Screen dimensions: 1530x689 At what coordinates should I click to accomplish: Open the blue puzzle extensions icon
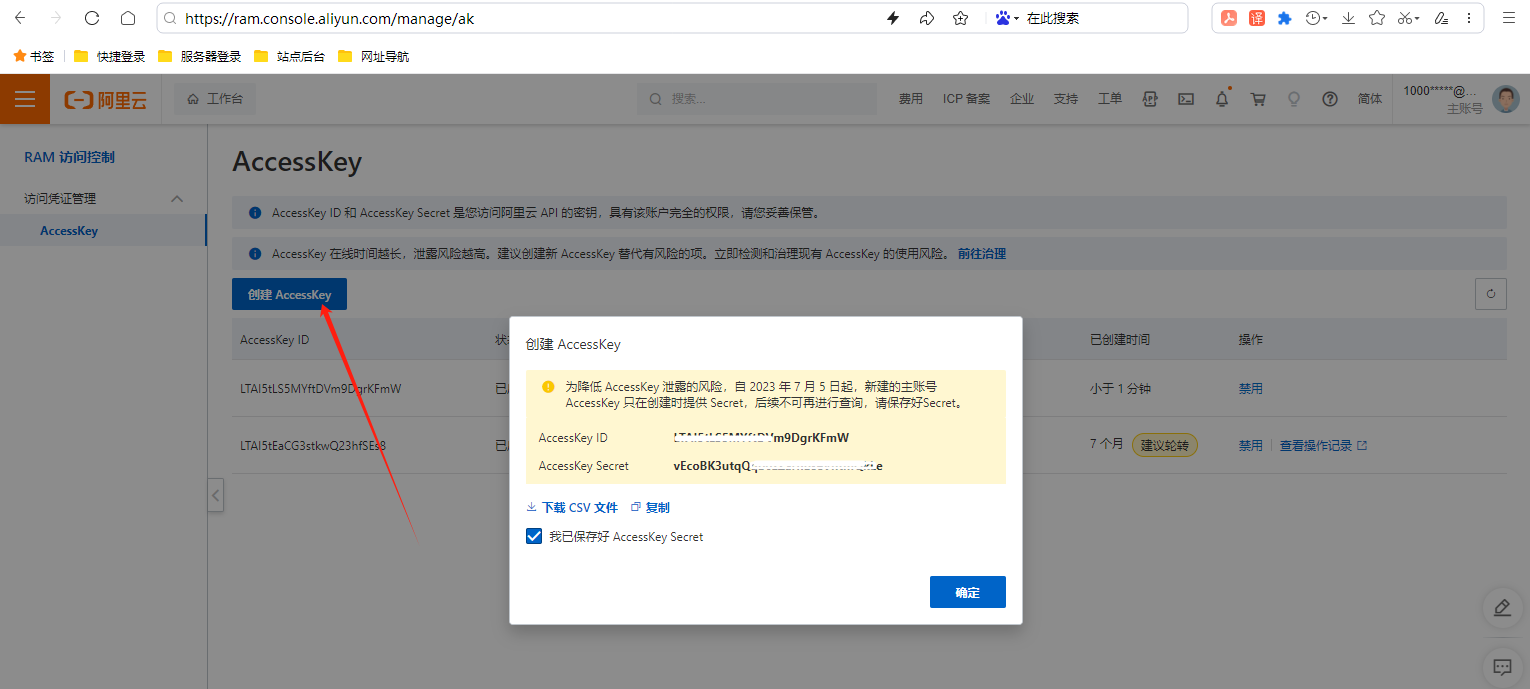coord(1285,18)
